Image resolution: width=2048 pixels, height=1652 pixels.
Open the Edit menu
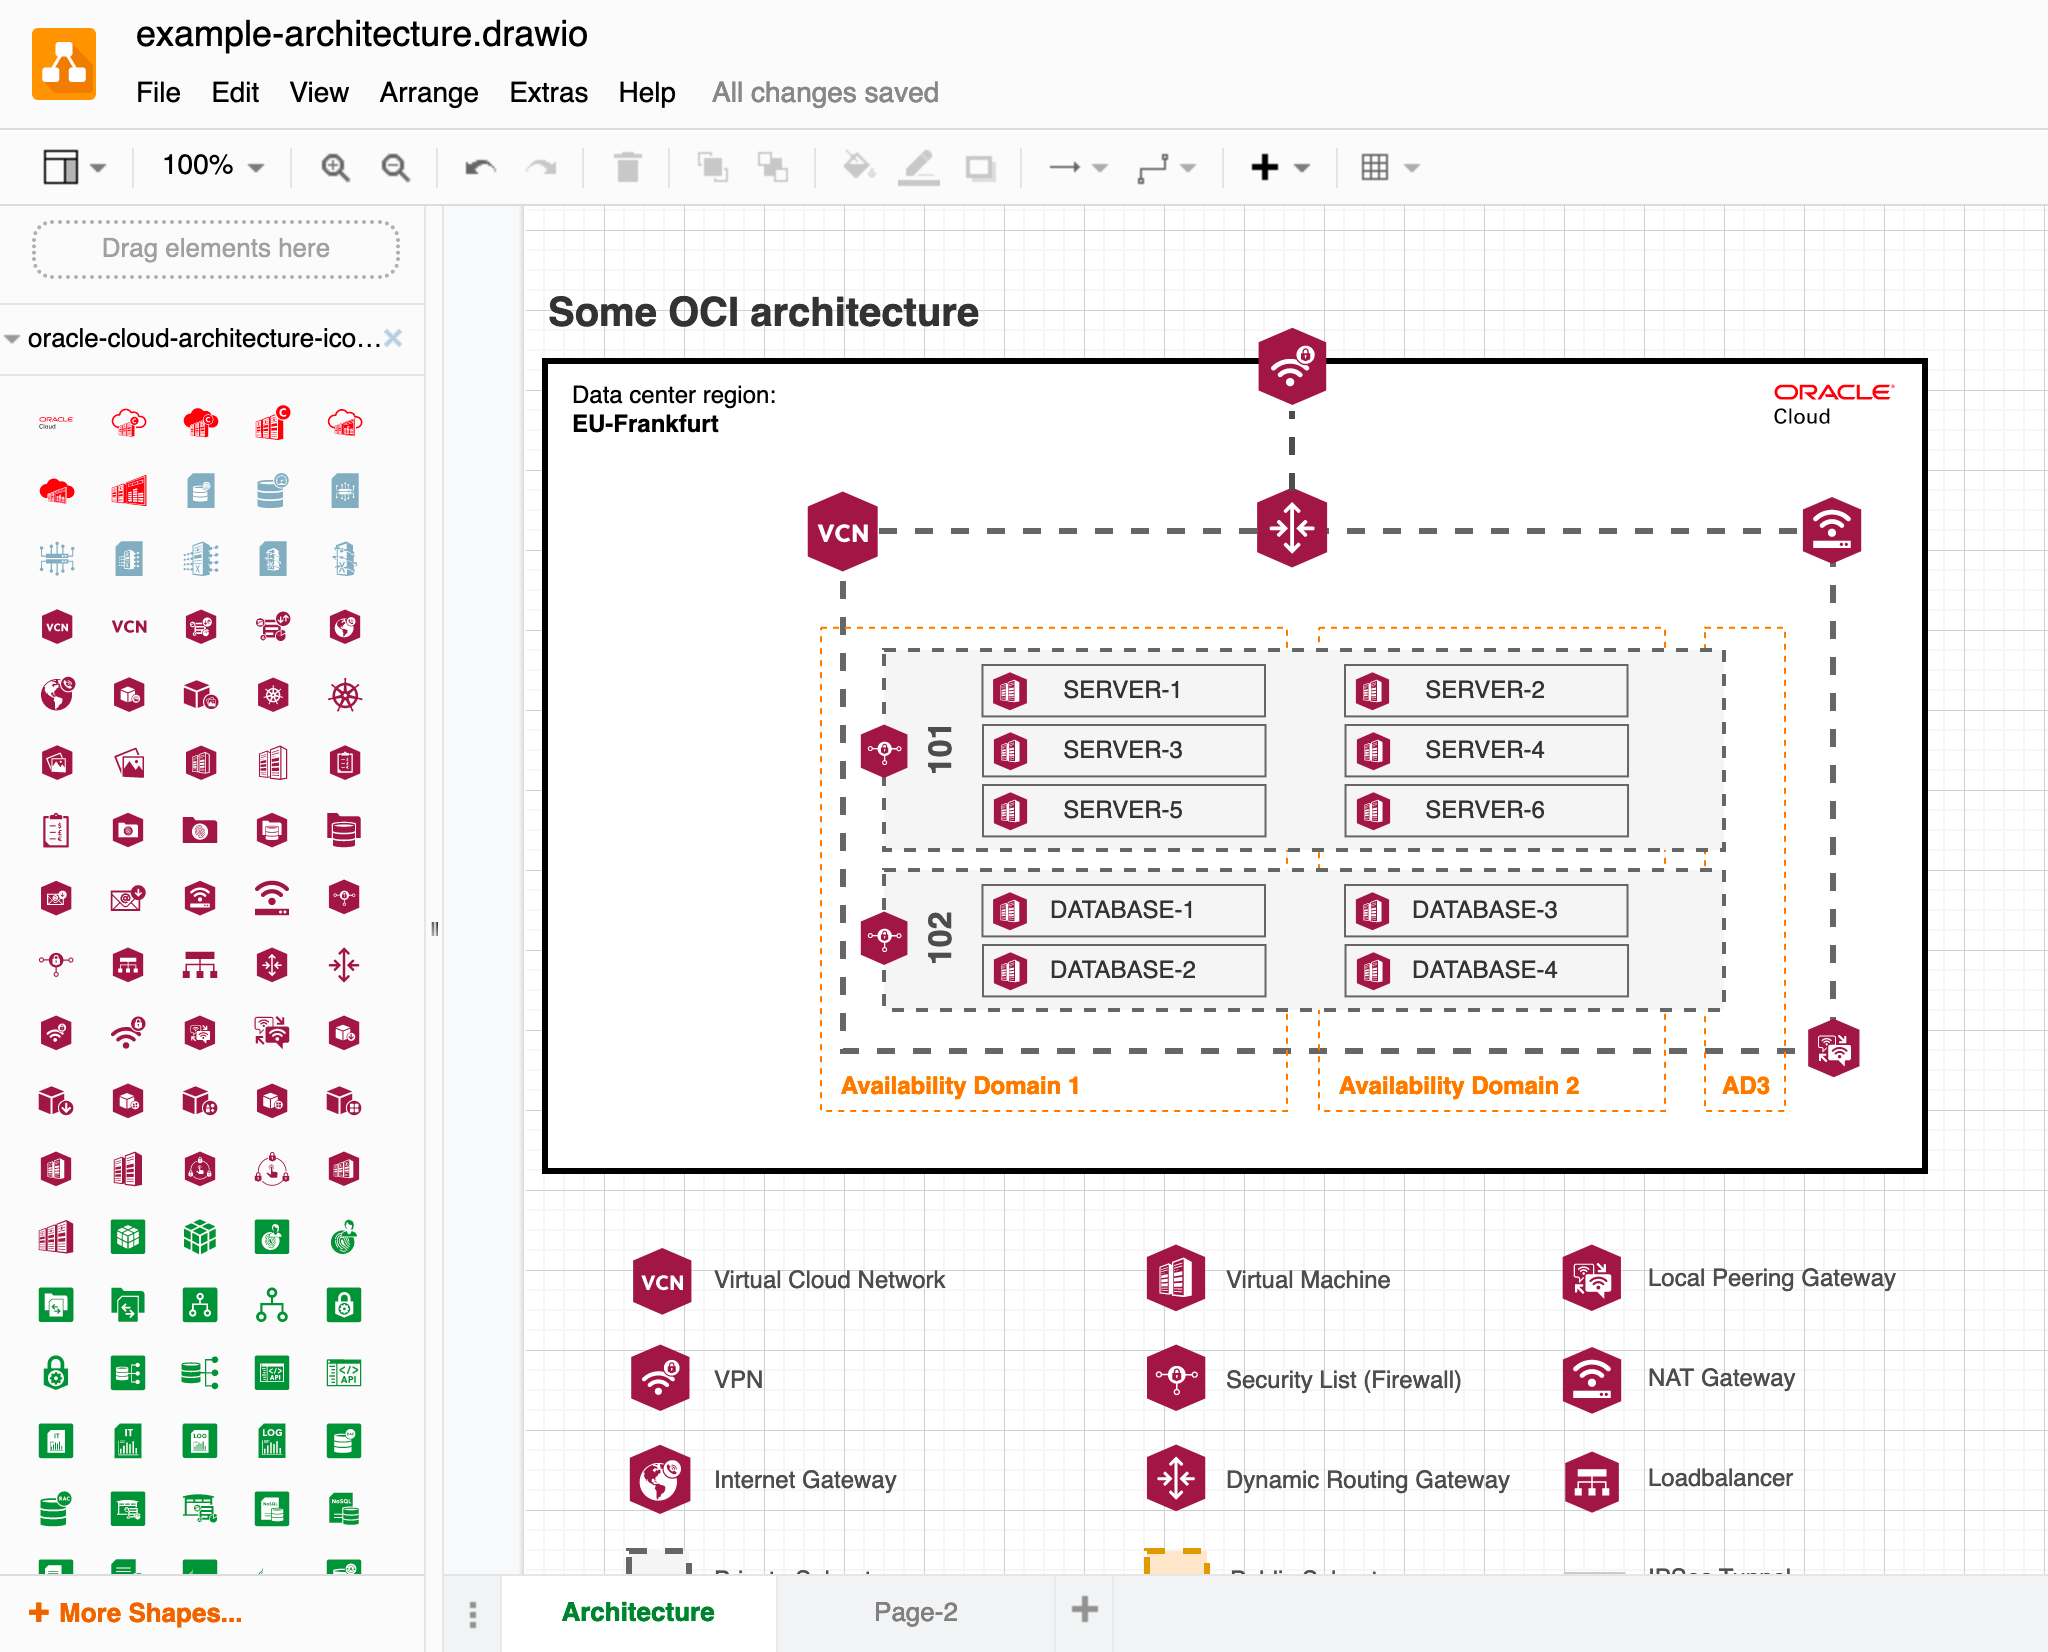235,93
